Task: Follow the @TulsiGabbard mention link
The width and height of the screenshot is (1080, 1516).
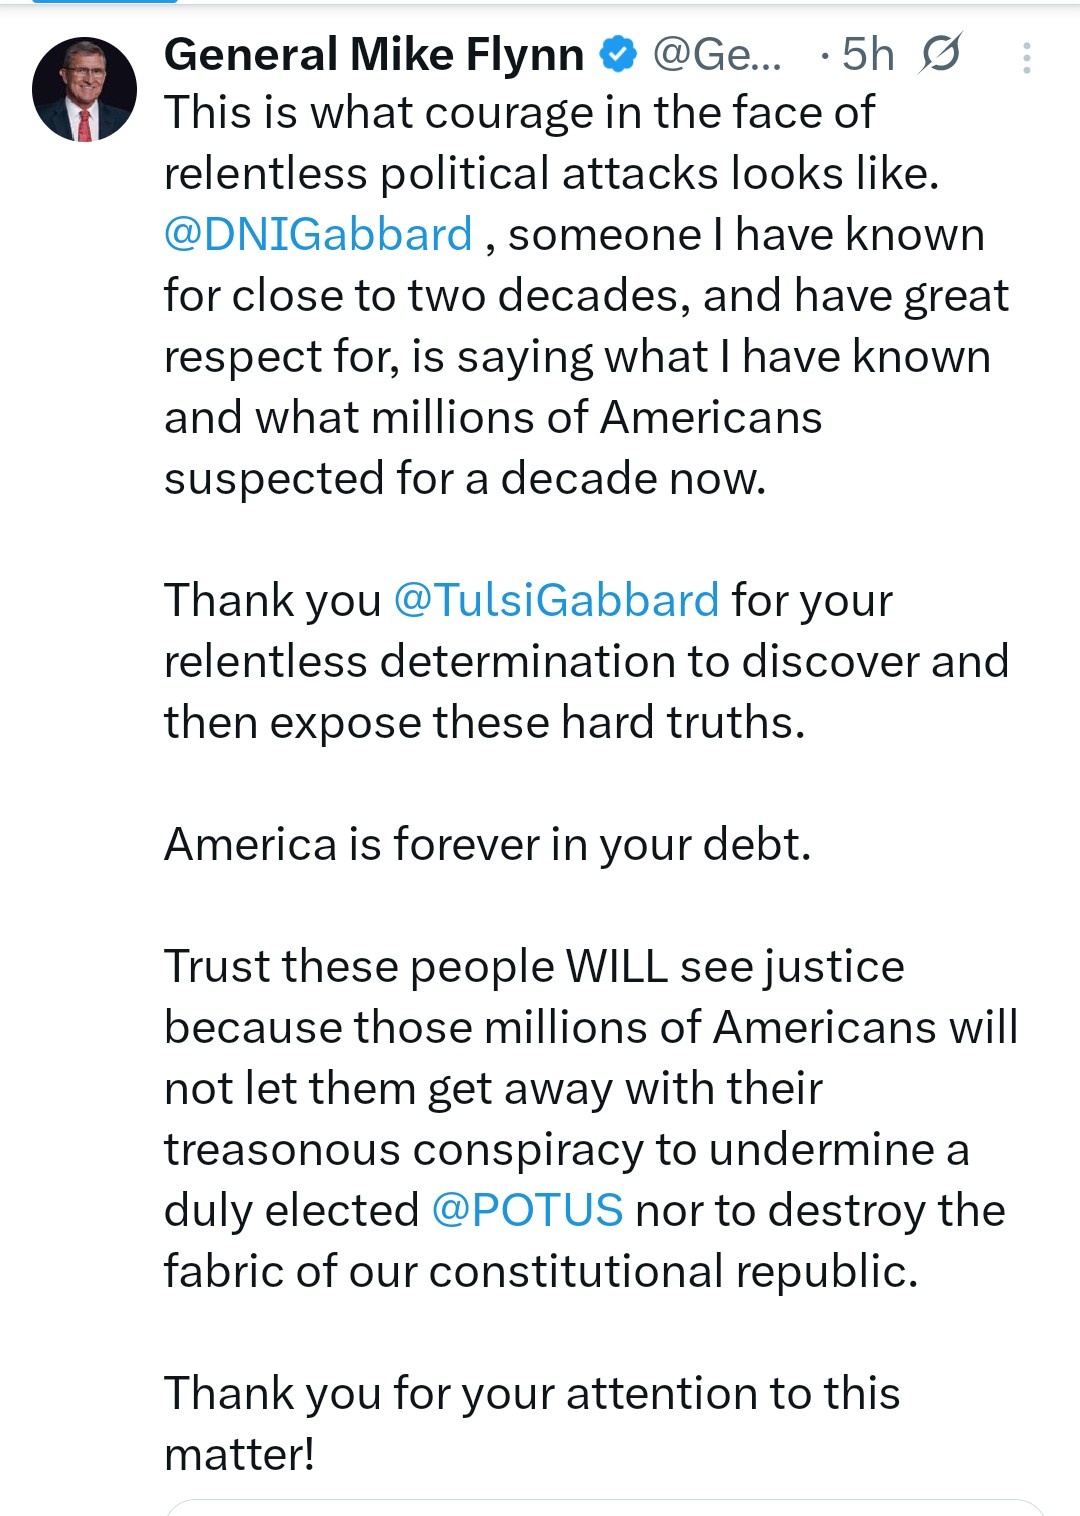Action: pos(556,600)
